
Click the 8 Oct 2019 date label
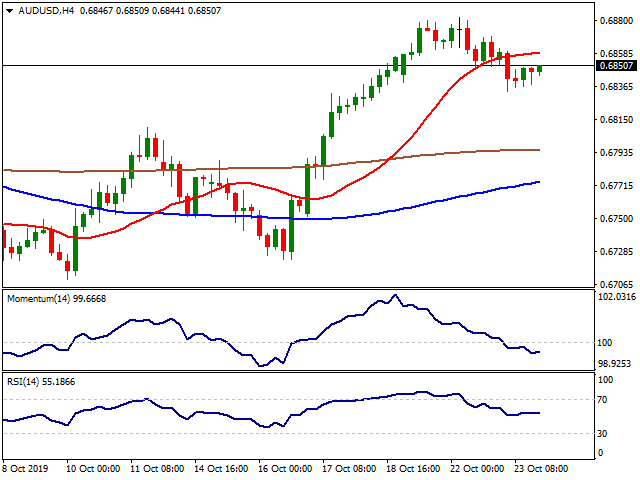pyautogui.click(x=25, y=469)
